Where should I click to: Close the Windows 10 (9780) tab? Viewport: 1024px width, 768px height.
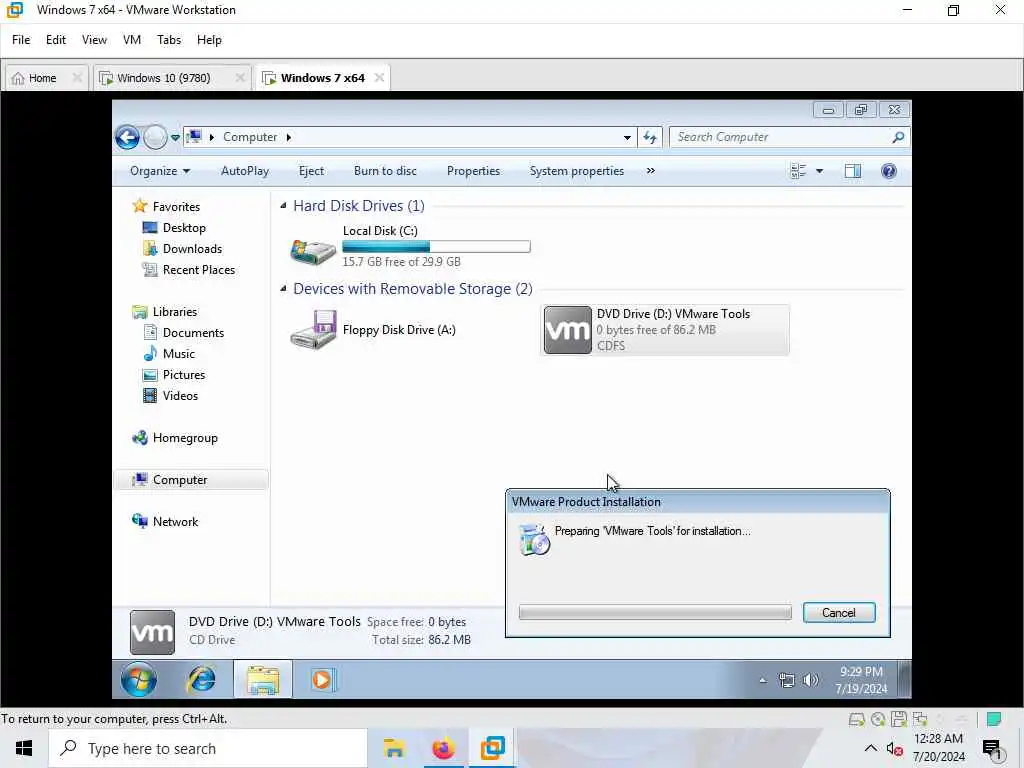[x=240, y=78]
